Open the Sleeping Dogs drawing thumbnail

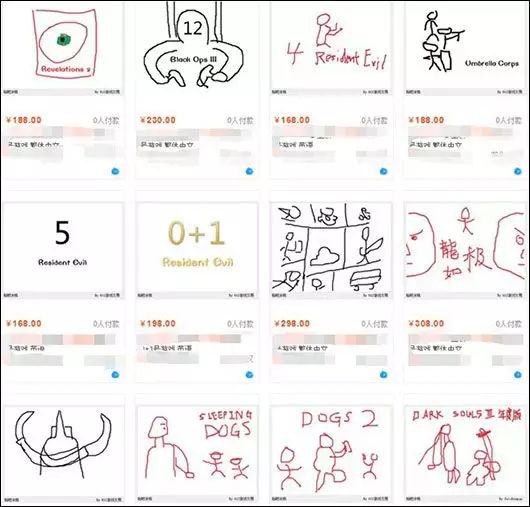click(x=197, y=454)
